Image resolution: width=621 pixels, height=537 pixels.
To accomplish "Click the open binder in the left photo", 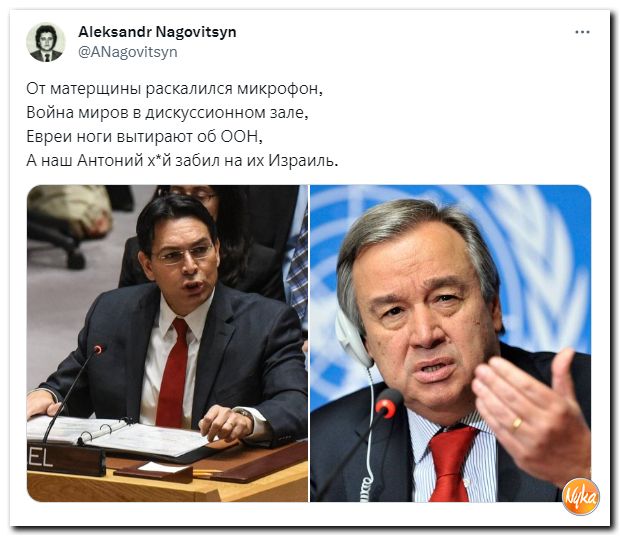I will pos(119,436).
